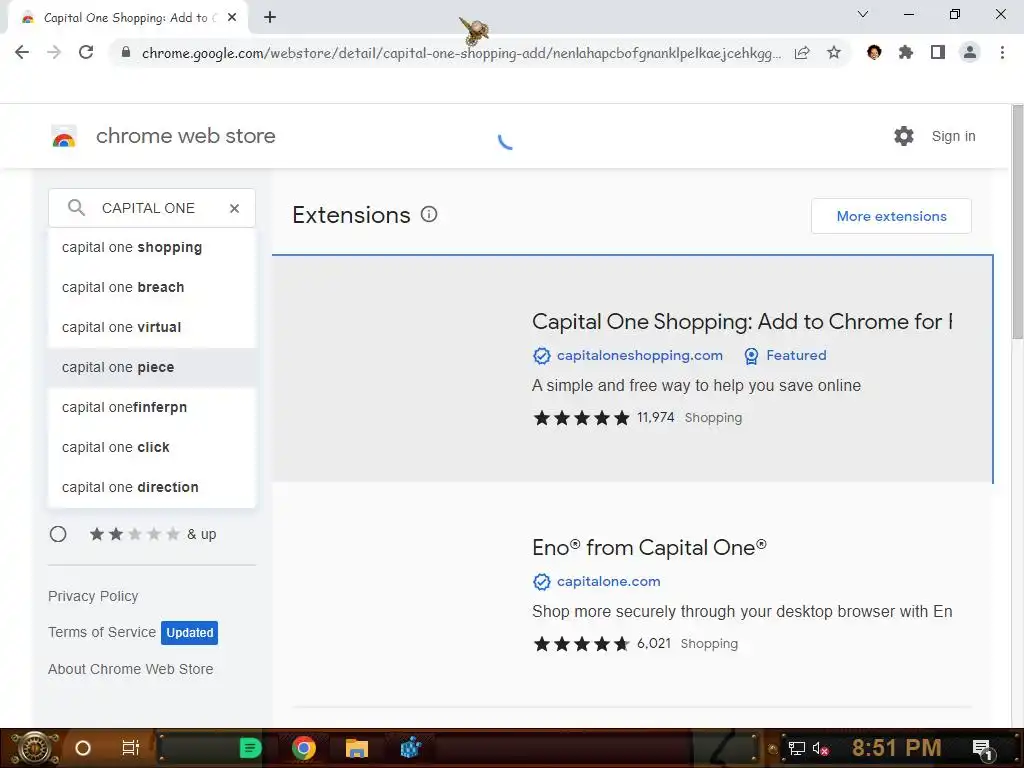1024x768 pixels.
Task: Open the pinned extension with avatar icon
Action: [x=874, y=52]
